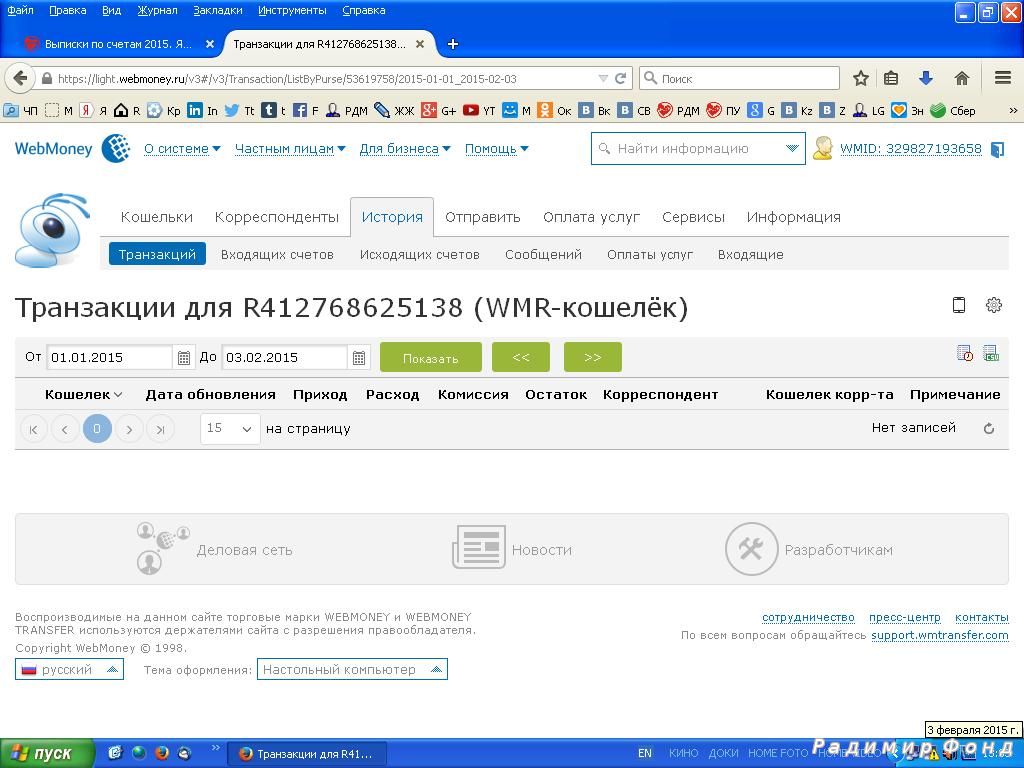Jump to the first page of results
The height and width of the screenshot is (768, 1024).
(33, 429)
